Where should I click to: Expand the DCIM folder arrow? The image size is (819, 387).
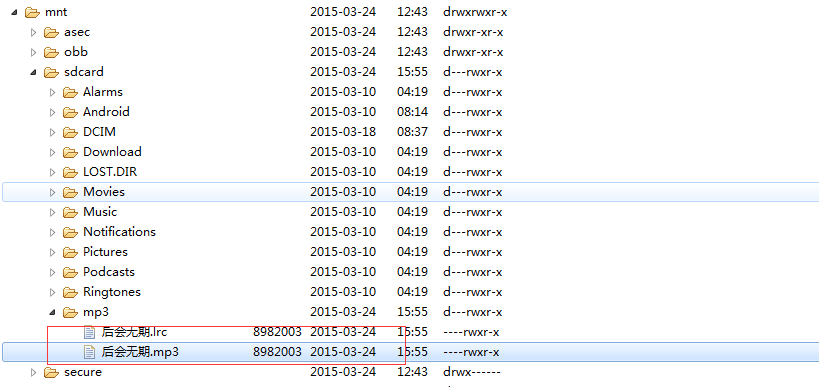point(52,132)
